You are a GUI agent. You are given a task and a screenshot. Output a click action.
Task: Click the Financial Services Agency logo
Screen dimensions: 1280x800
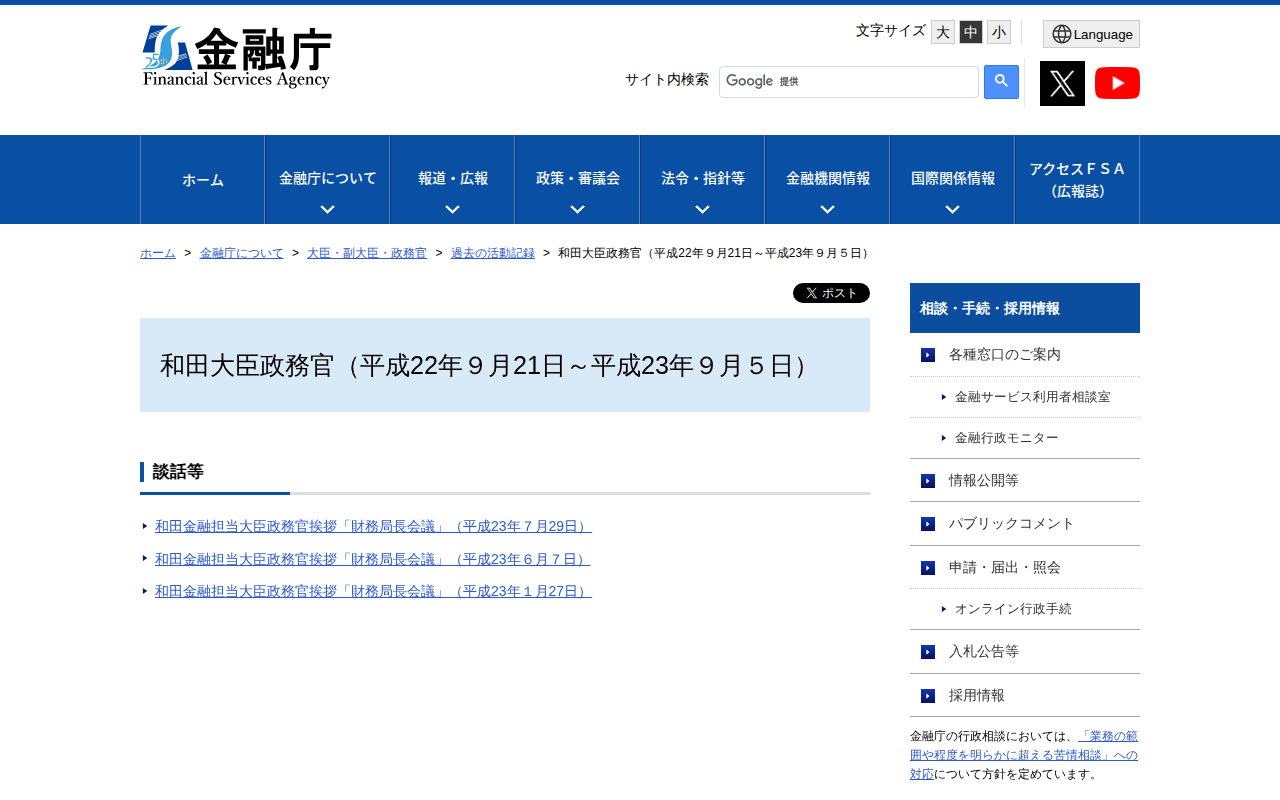(237, 57)
